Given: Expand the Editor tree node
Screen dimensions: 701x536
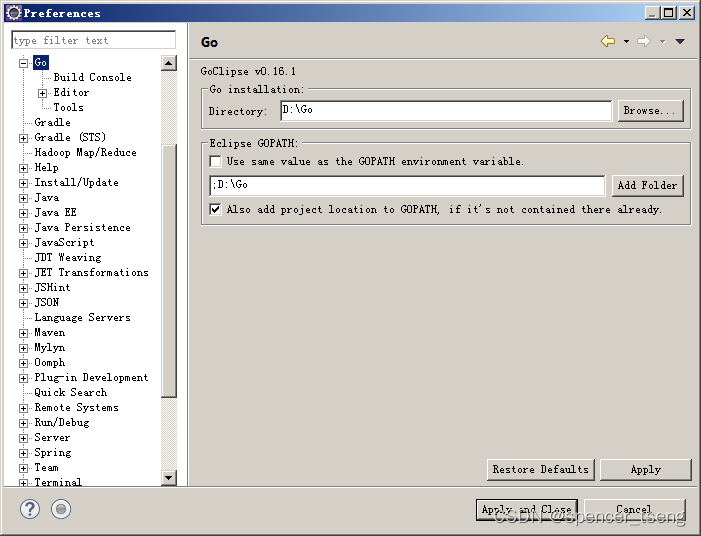Looking at the screenshot, I should click(42, 93).
